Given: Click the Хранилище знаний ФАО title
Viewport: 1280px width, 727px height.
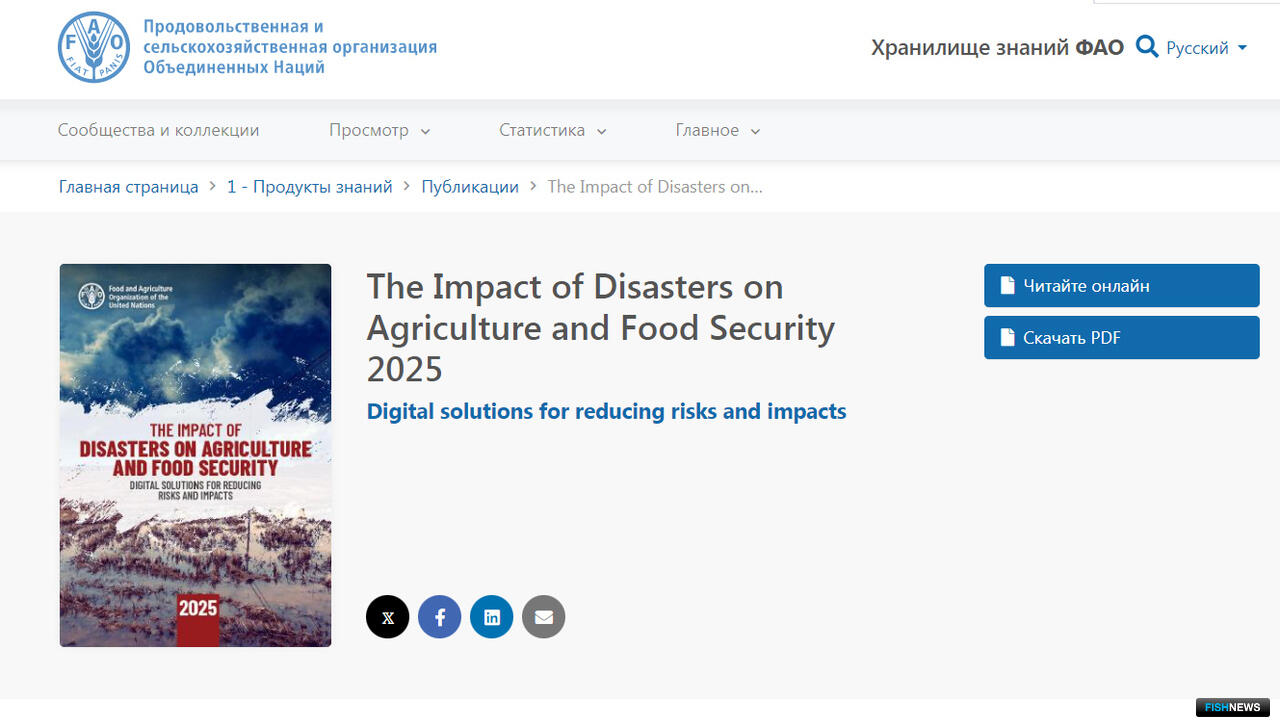Looking at the screenshot, I should (997, 48).
